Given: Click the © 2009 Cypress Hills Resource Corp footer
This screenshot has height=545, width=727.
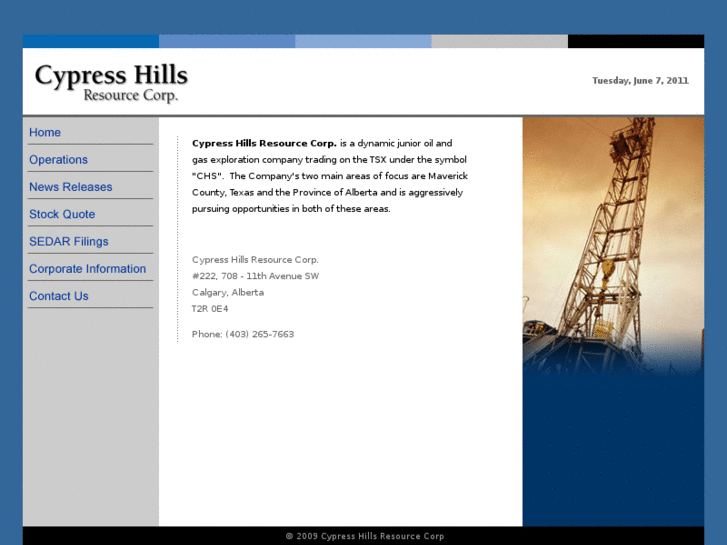Looking at the screenshot, I should tap(365, 536).
